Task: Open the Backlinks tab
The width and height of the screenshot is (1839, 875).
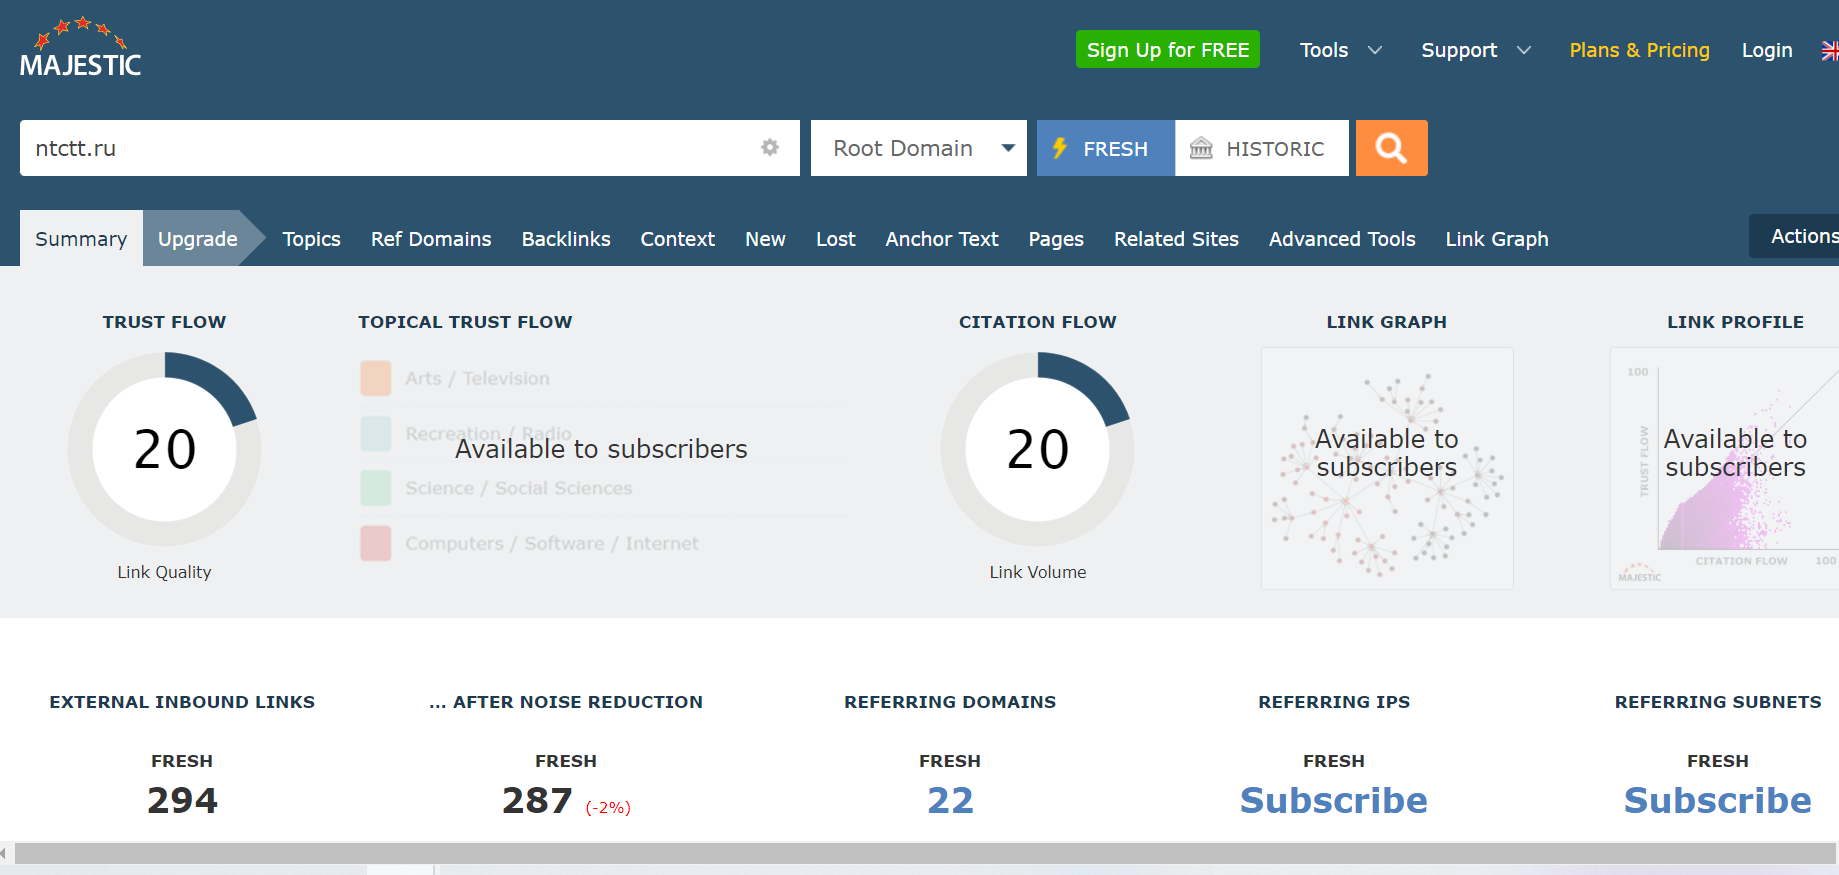Action: tap(566, 239)
